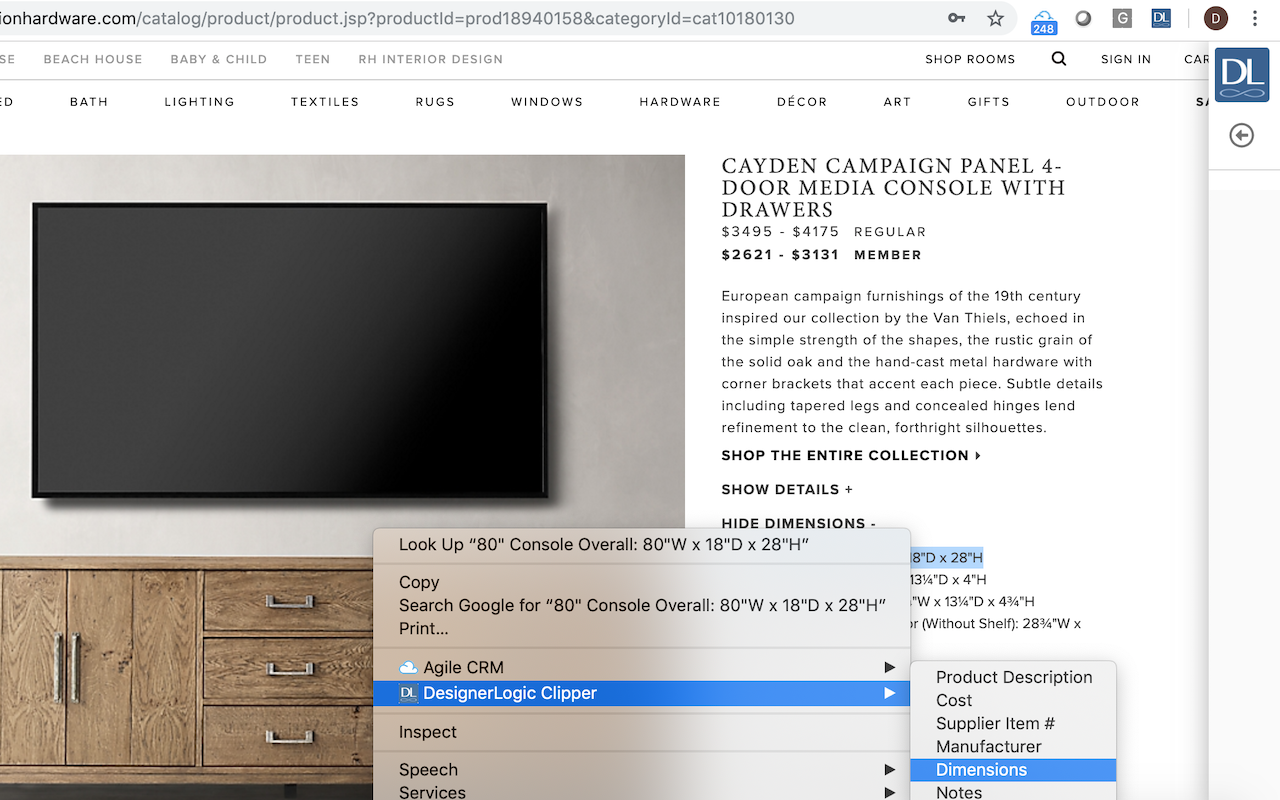1280x800 pixels.
Task: Open the OUTDOOR category
Action: [x=1103, y=102]
